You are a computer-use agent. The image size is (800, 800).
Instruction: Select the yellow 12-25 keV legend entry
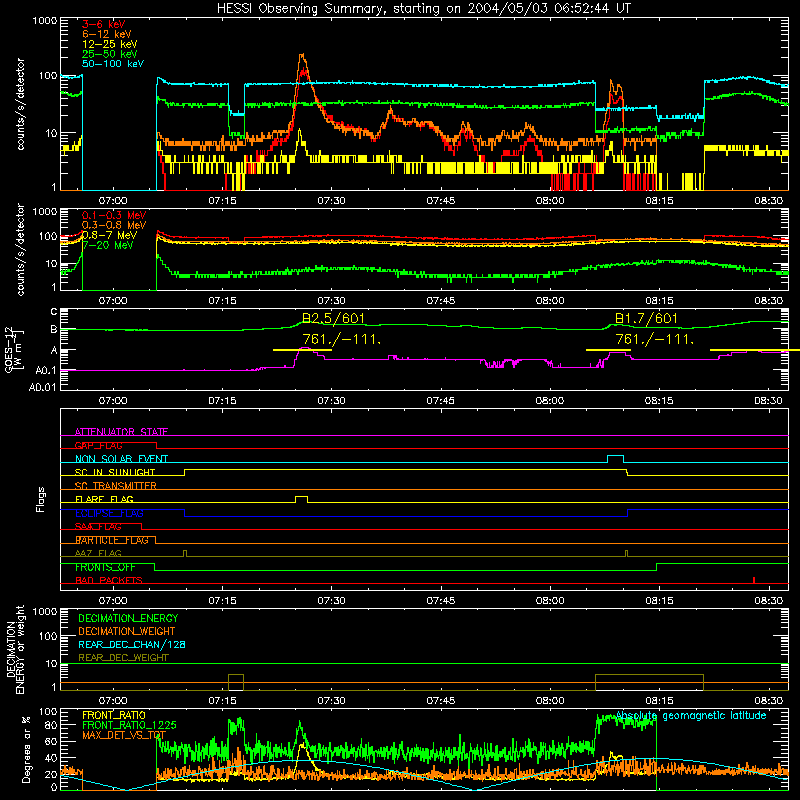pyautogui.click(x=110, y=44)
